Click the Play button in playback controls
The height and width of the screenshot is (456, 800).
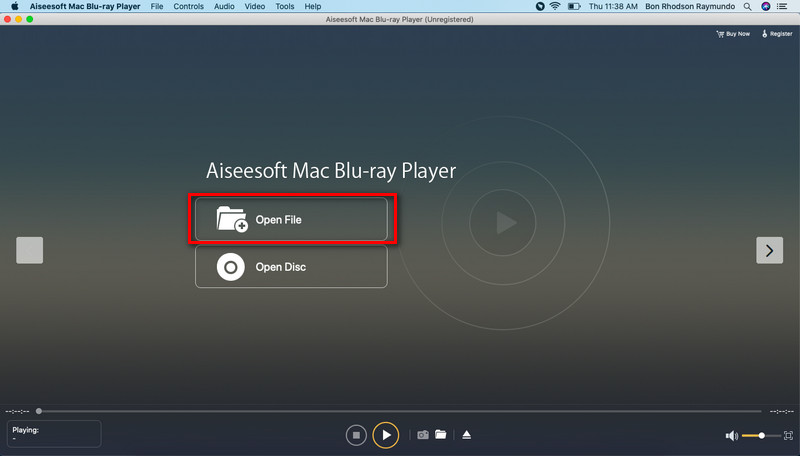385,435
